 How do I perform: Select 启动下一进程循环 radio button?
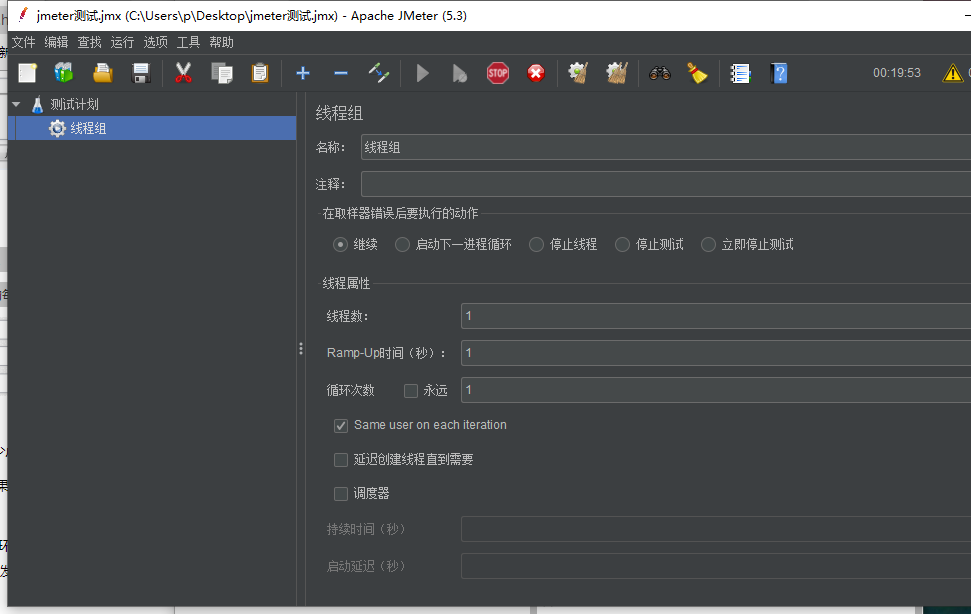coord(403,244)
